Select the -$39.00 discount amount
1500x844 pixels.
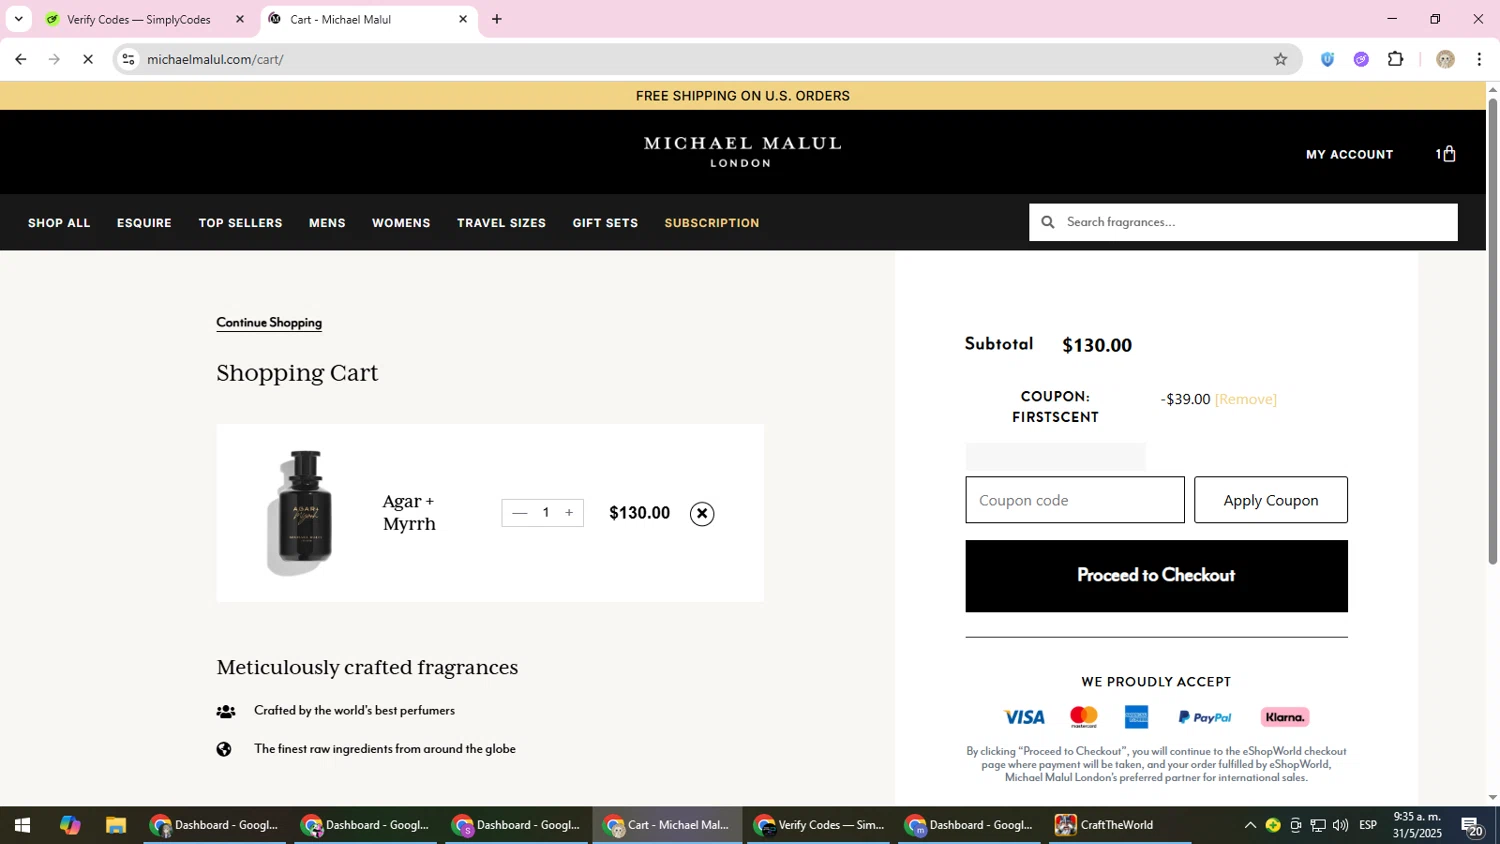click(x=1185, y=399)
